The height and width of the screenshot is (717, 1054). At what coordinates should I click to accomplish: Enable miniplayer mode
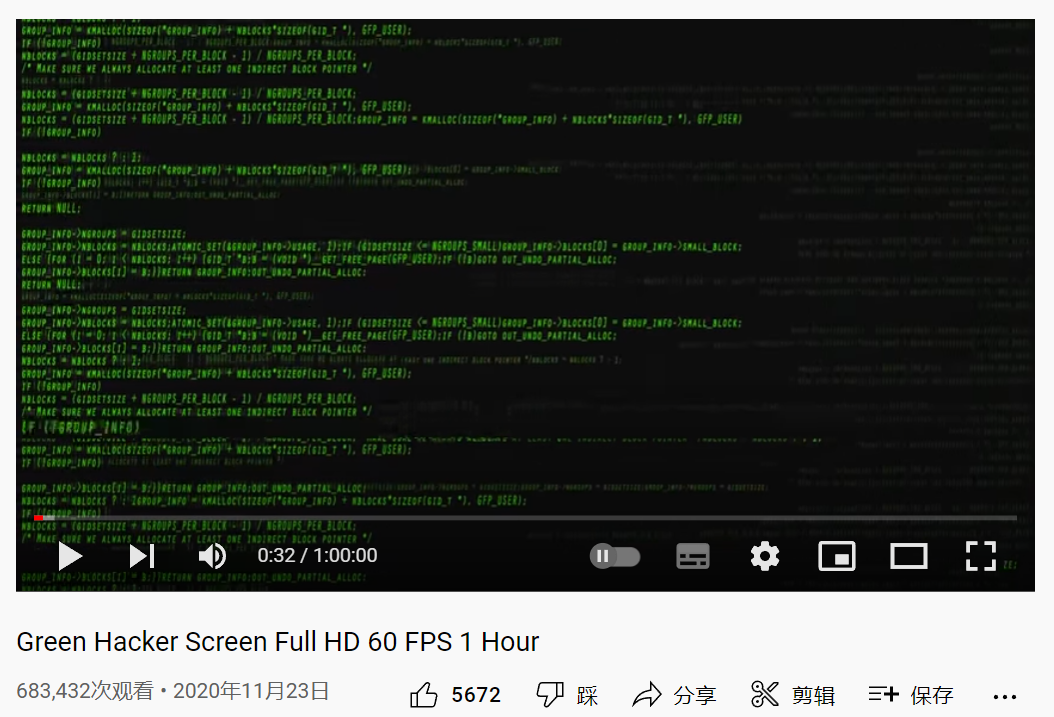[837, 556]
